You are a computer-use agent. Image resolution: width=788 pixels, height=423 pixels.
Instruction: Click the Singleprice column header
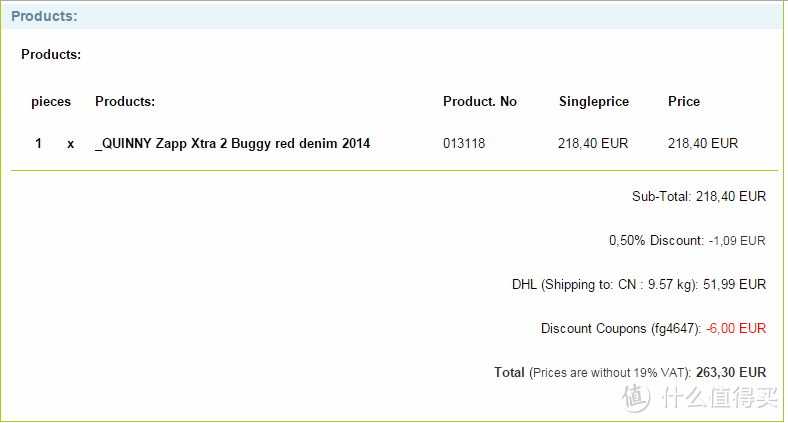click(594, 101)
